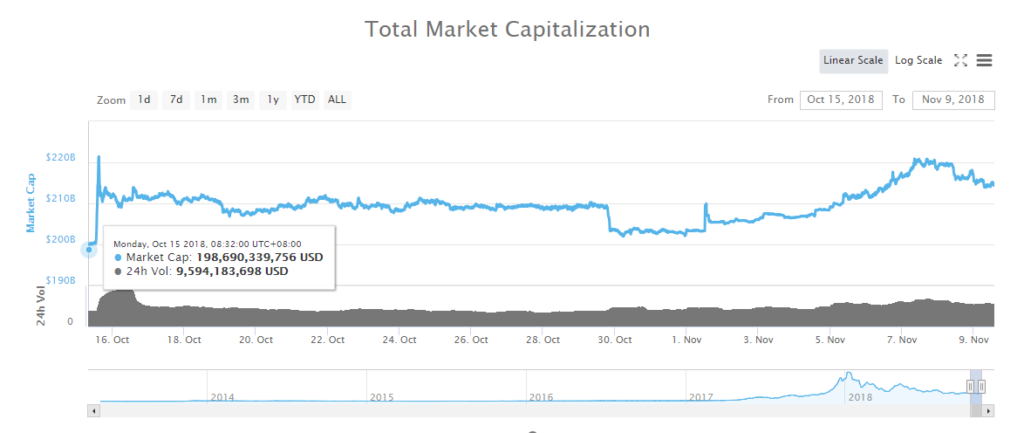Open the chart hamburger context menu
Viewport: 1024px width, 433px height.
pos(984,60)
